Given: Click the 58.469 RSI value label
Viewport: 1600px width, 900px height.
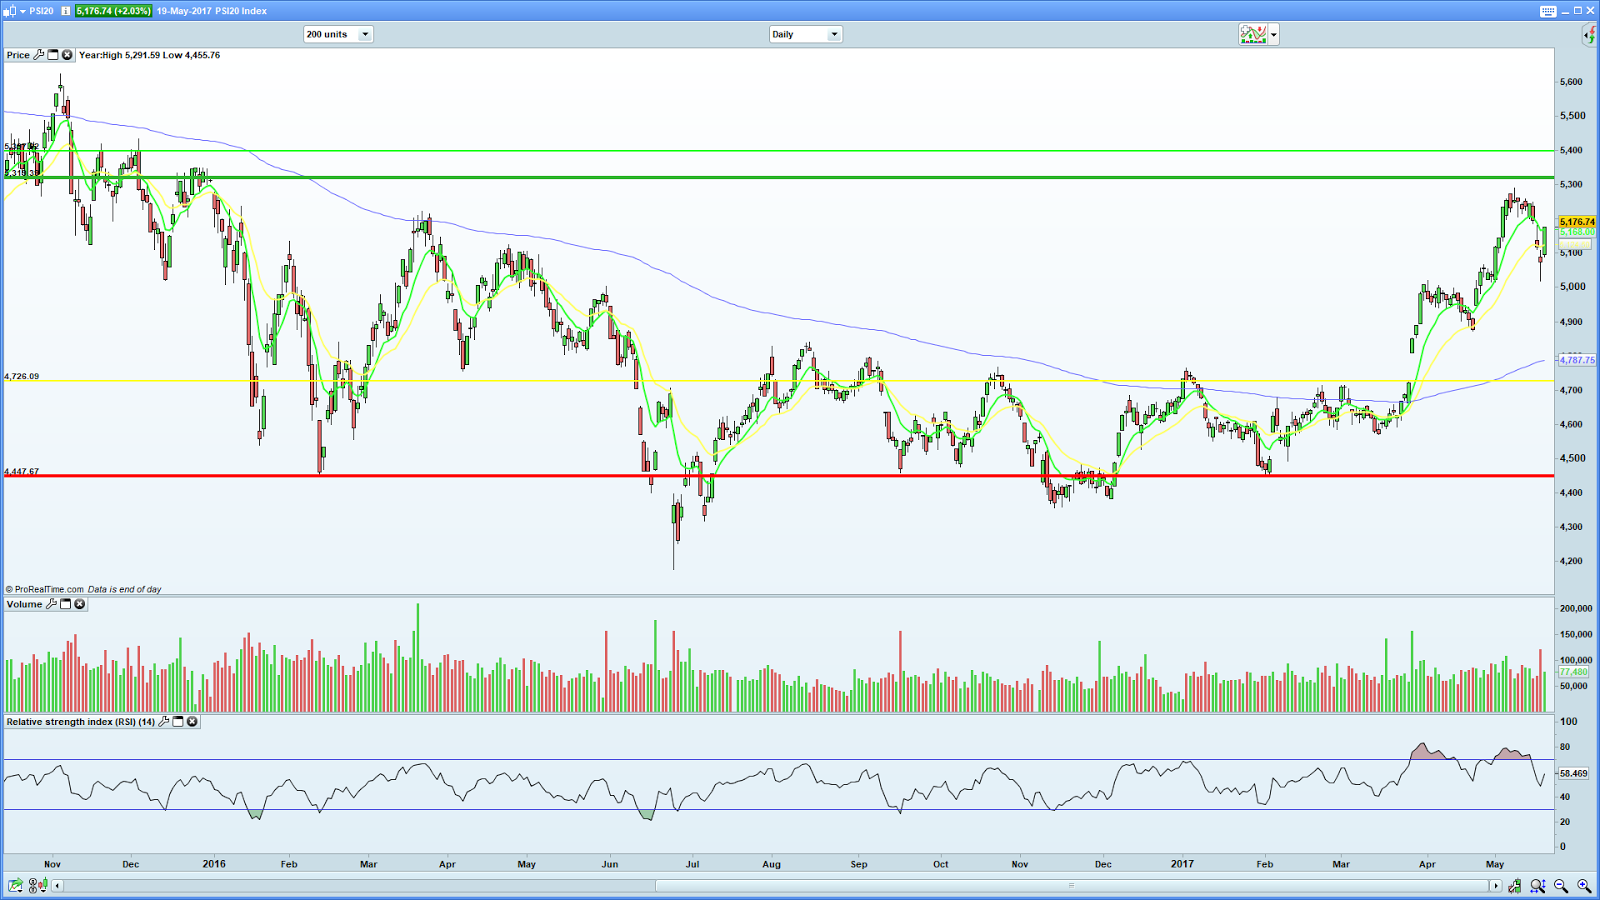Looking at the screenshot, I should coord(1574,773).
